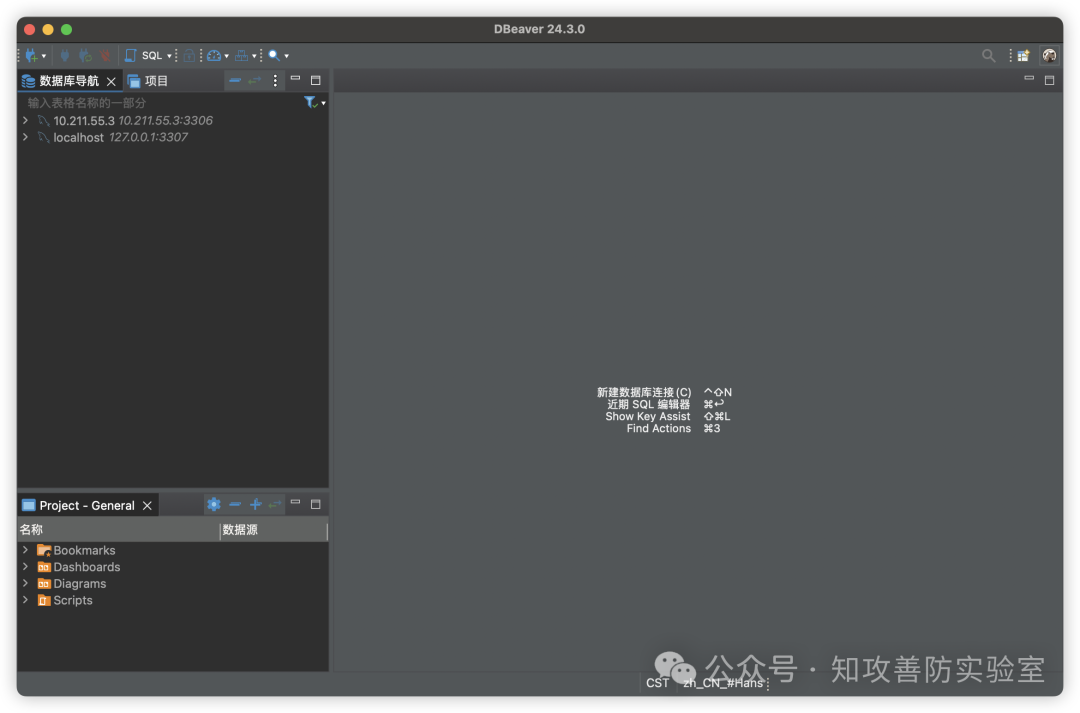Open dropdown beside the blue magnifier
This screenshot has width=1080, height=713.
pos(287,56)
